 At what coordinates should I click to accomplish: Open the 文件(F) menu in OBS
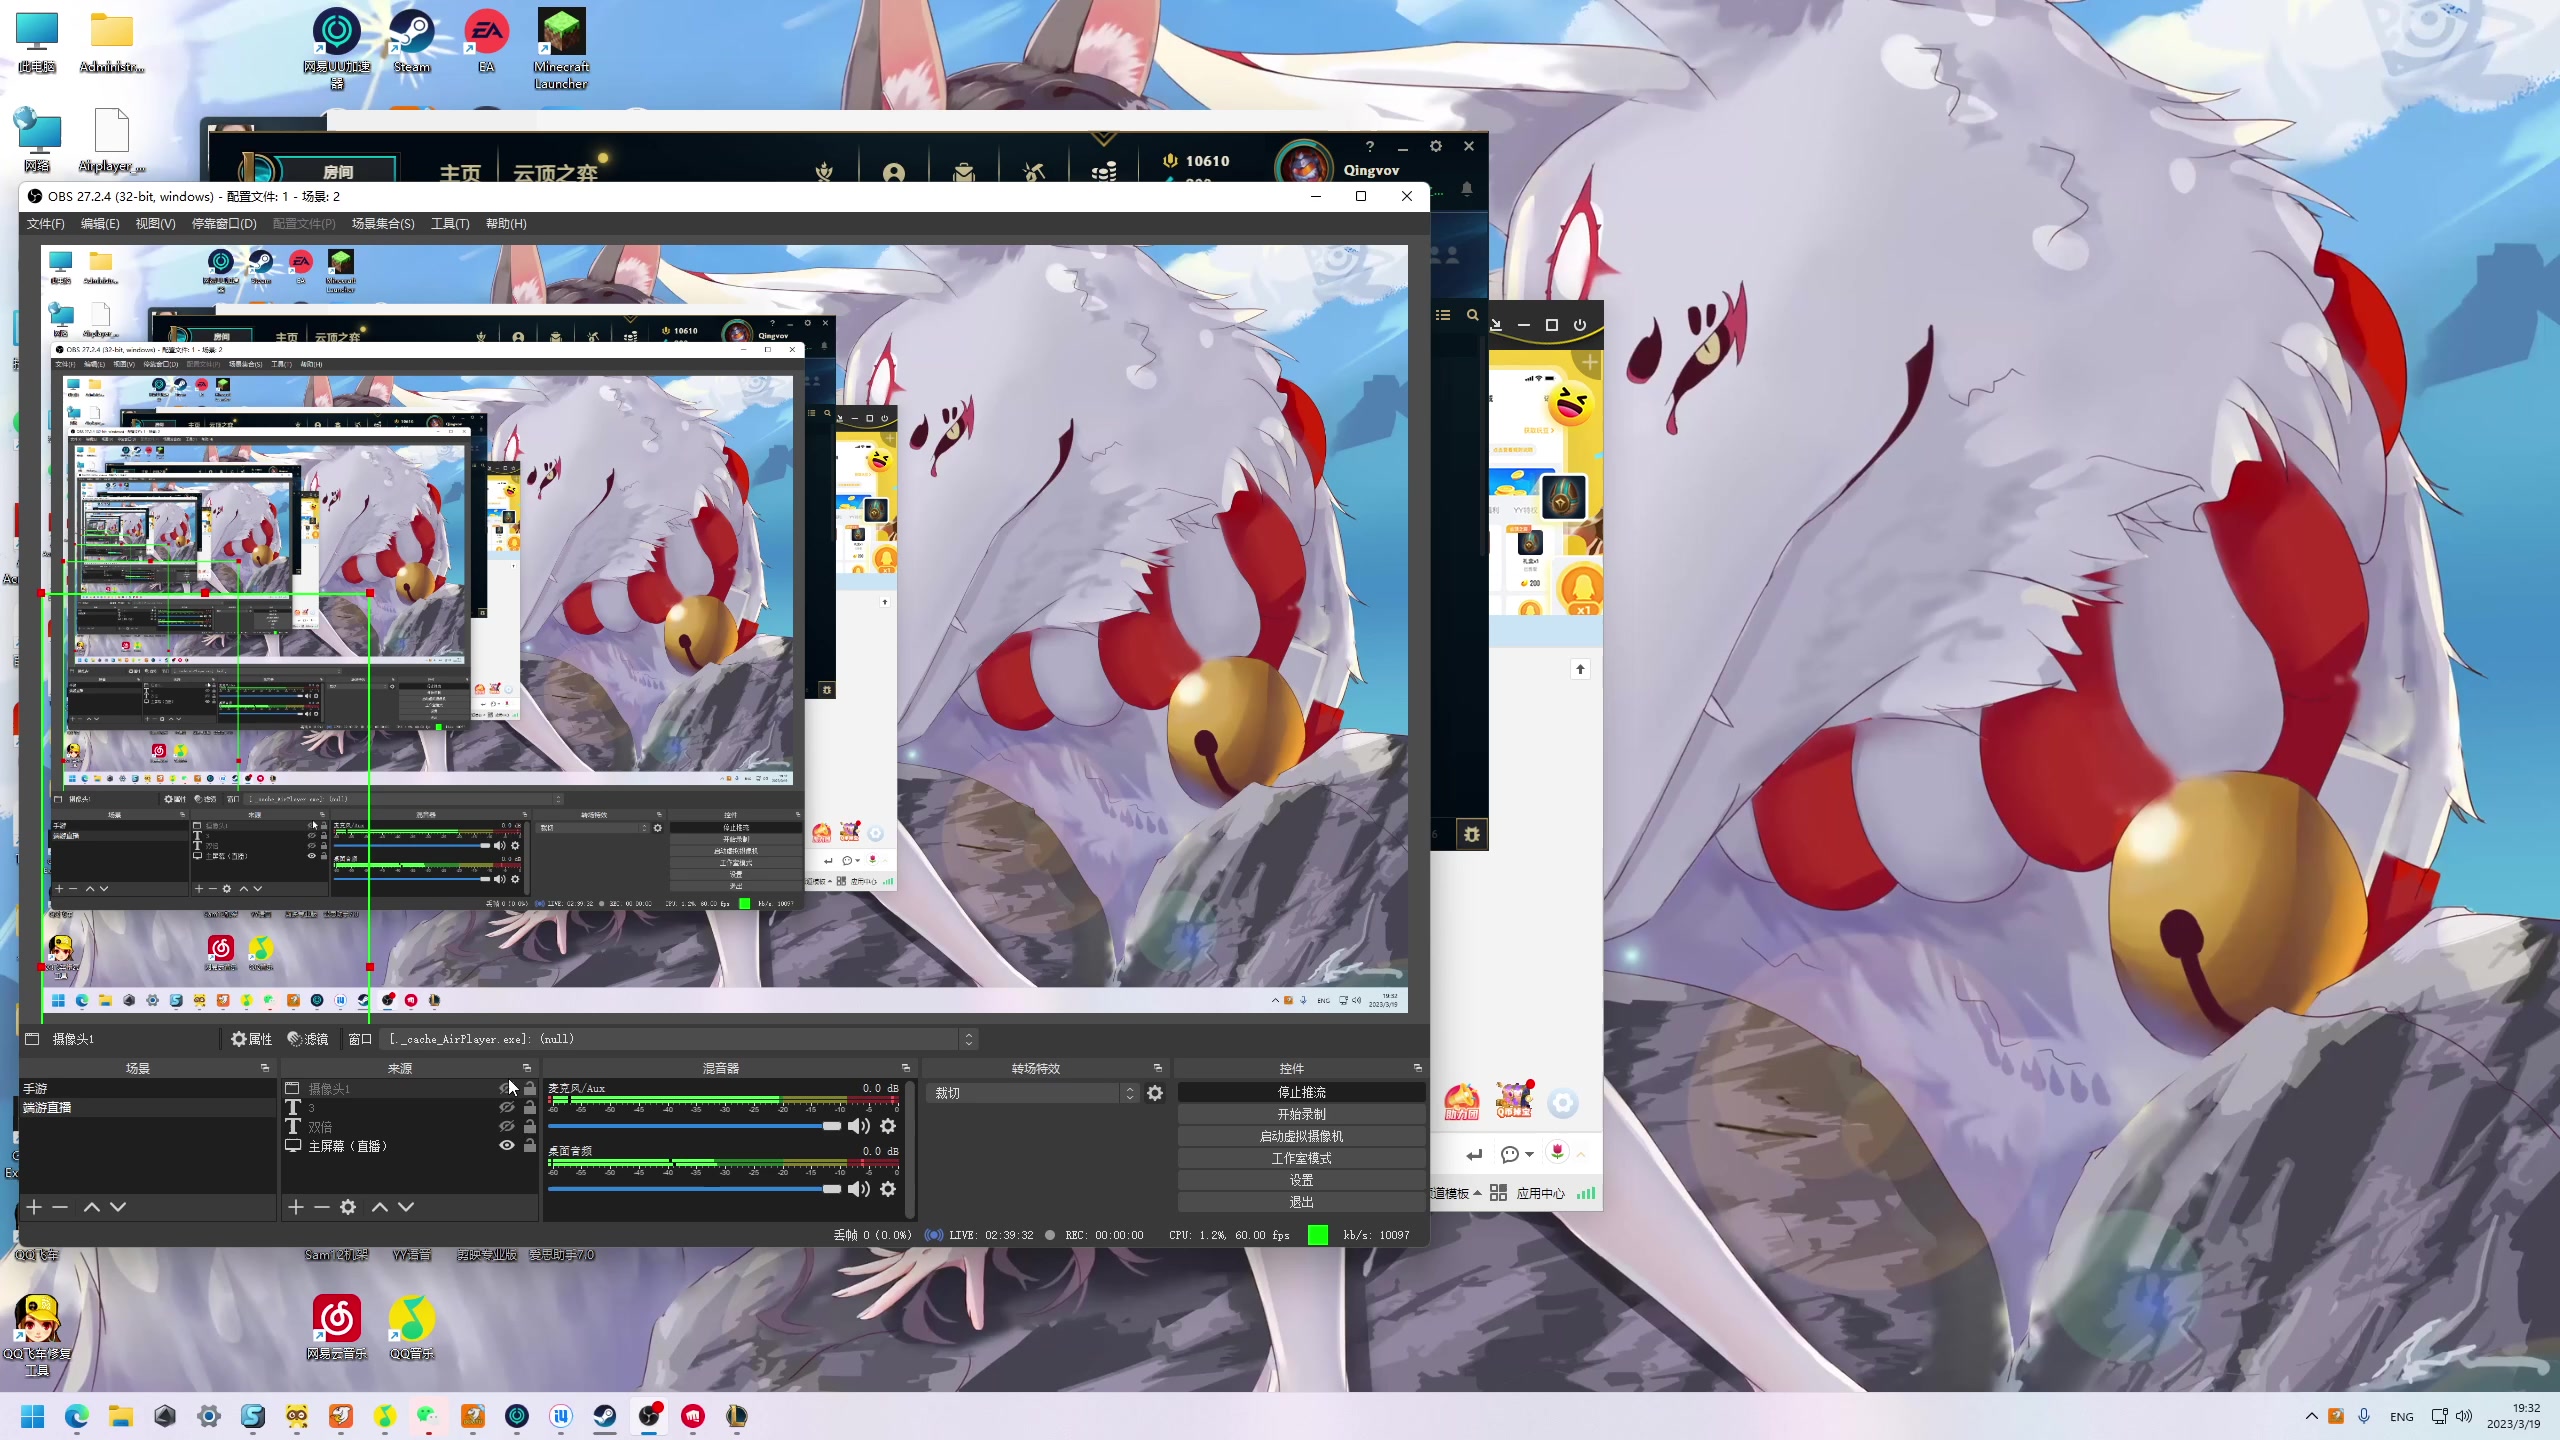45,224
